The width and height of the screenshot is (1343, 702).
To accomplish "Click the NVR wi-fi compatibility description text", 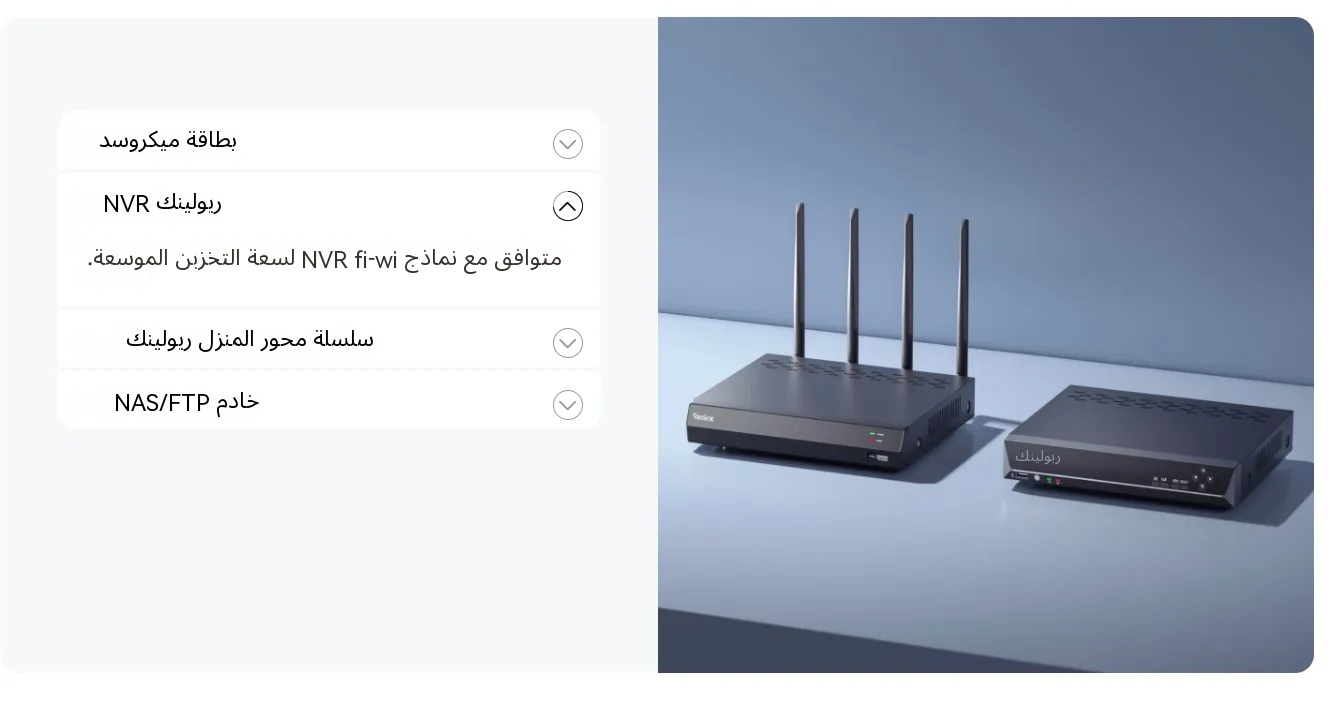I will (x=324, y=258).
